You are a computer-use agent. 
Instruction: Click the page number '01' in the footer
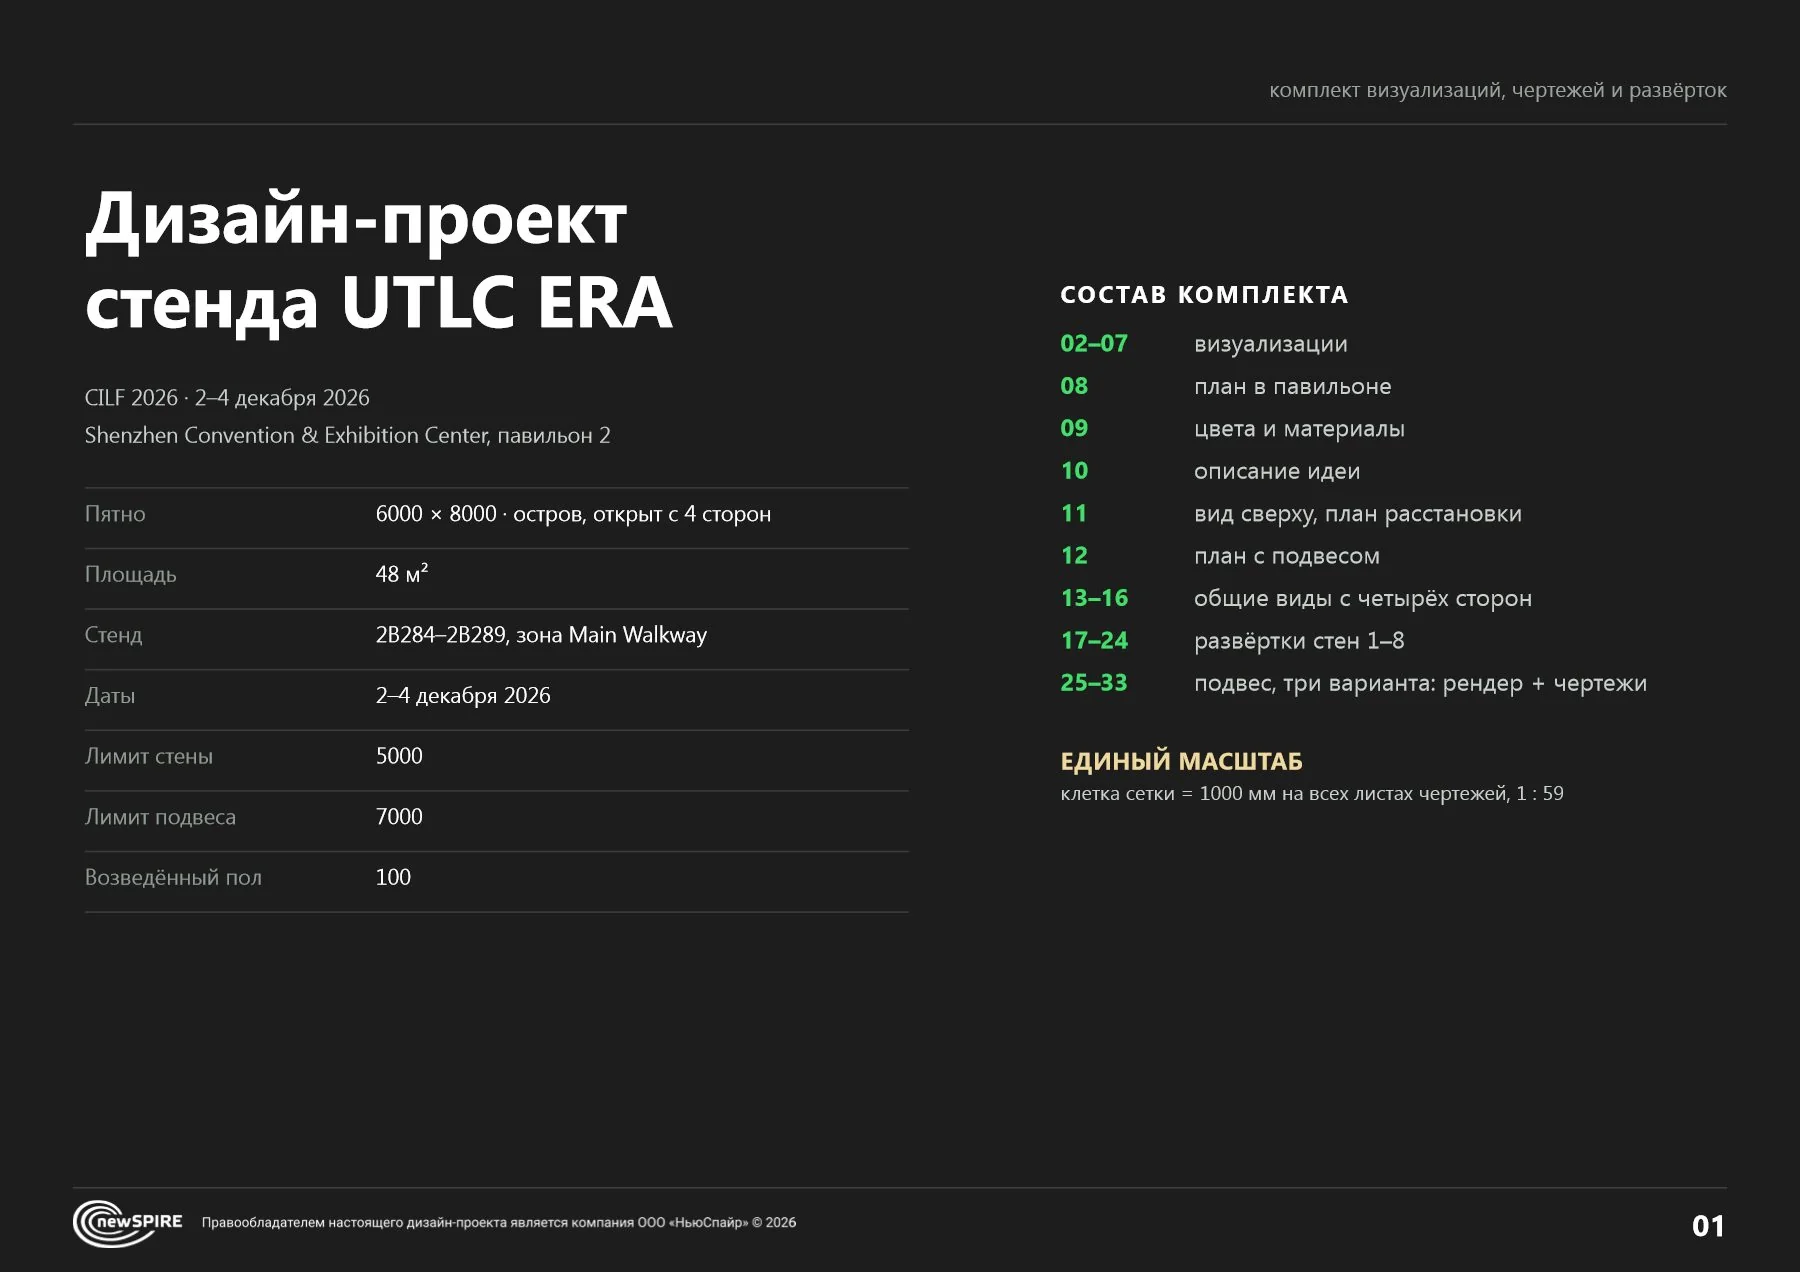[x=1708, y=1226]
